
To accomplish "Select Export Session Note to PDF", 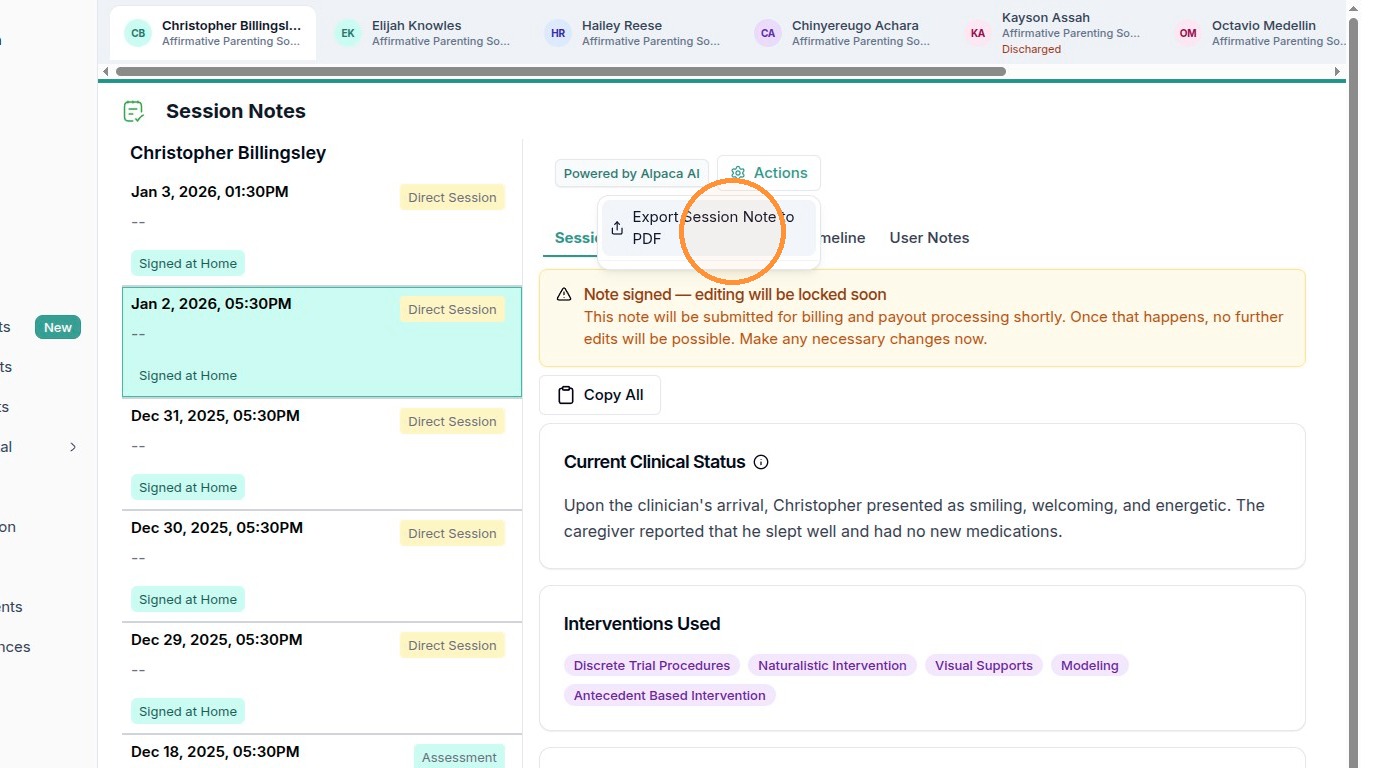I will [709, 228].
